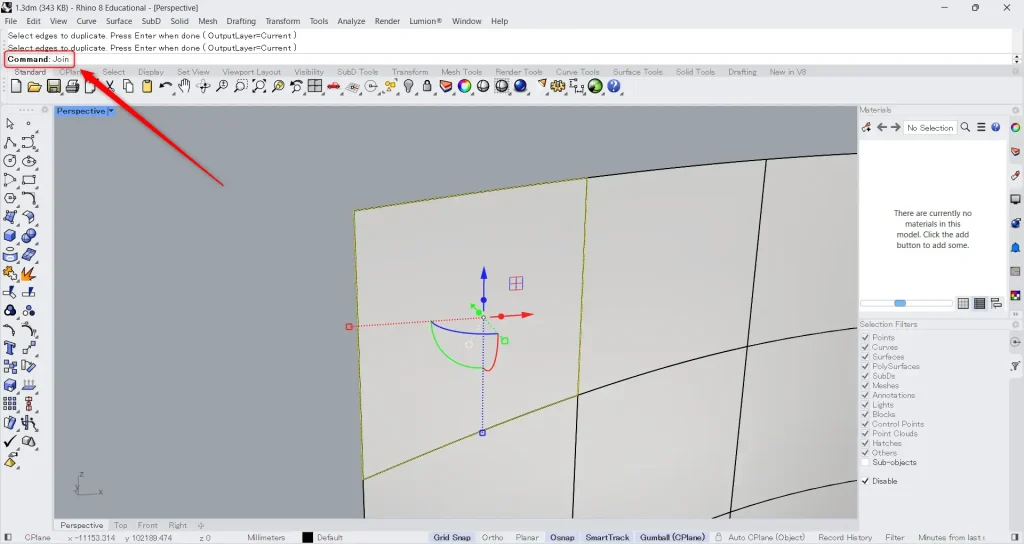Click the Explode icon in sidebar
This screenshot has height=544, width=1024.
point(29,273)
